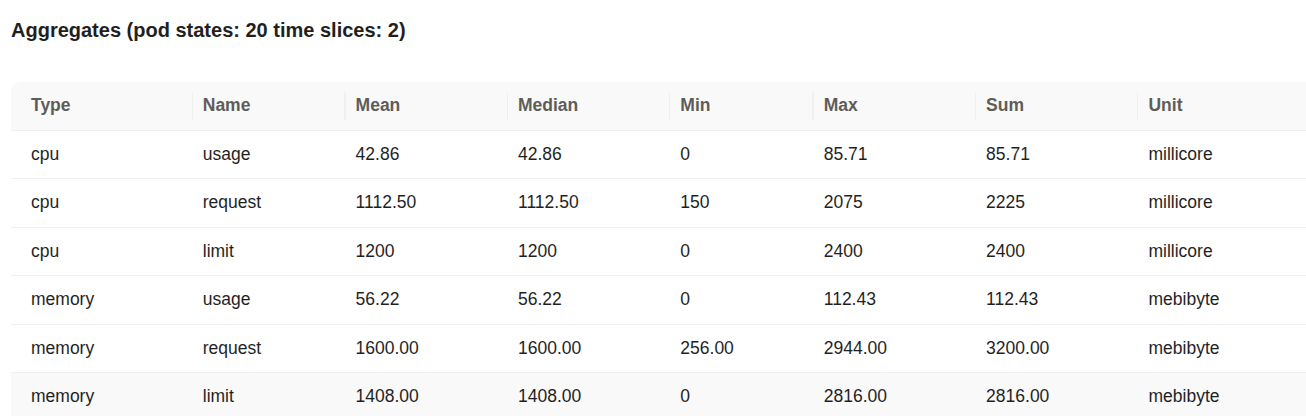Sort by the Sum column header
The height and width of the screenshot is (416, 1306).
pos(1005,105)
